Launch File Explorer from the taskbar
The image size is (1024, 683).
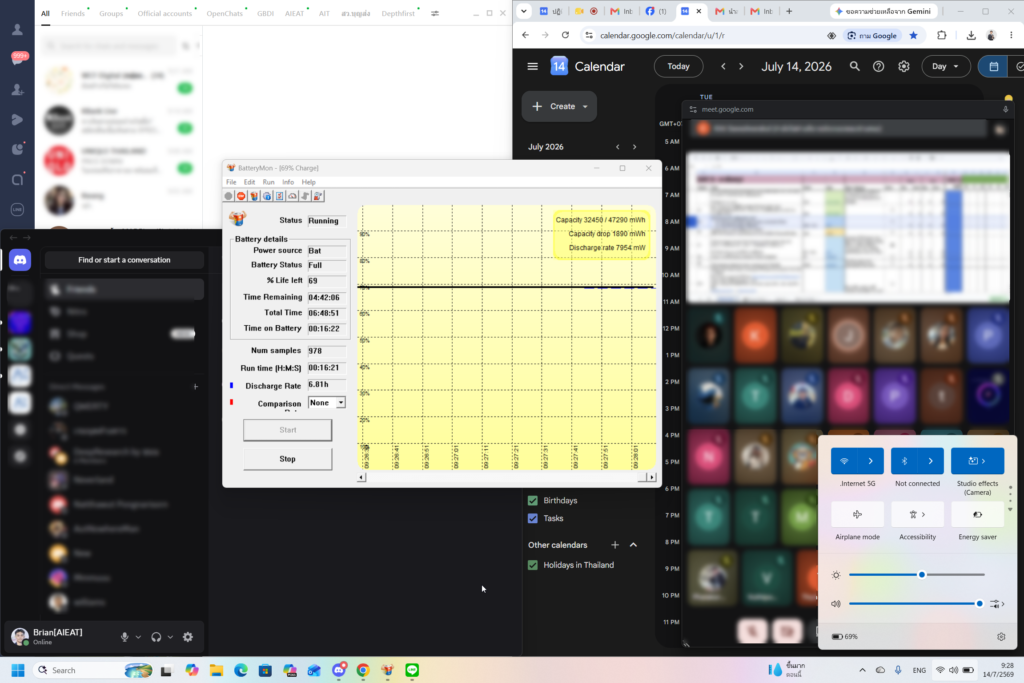(216, 670)
